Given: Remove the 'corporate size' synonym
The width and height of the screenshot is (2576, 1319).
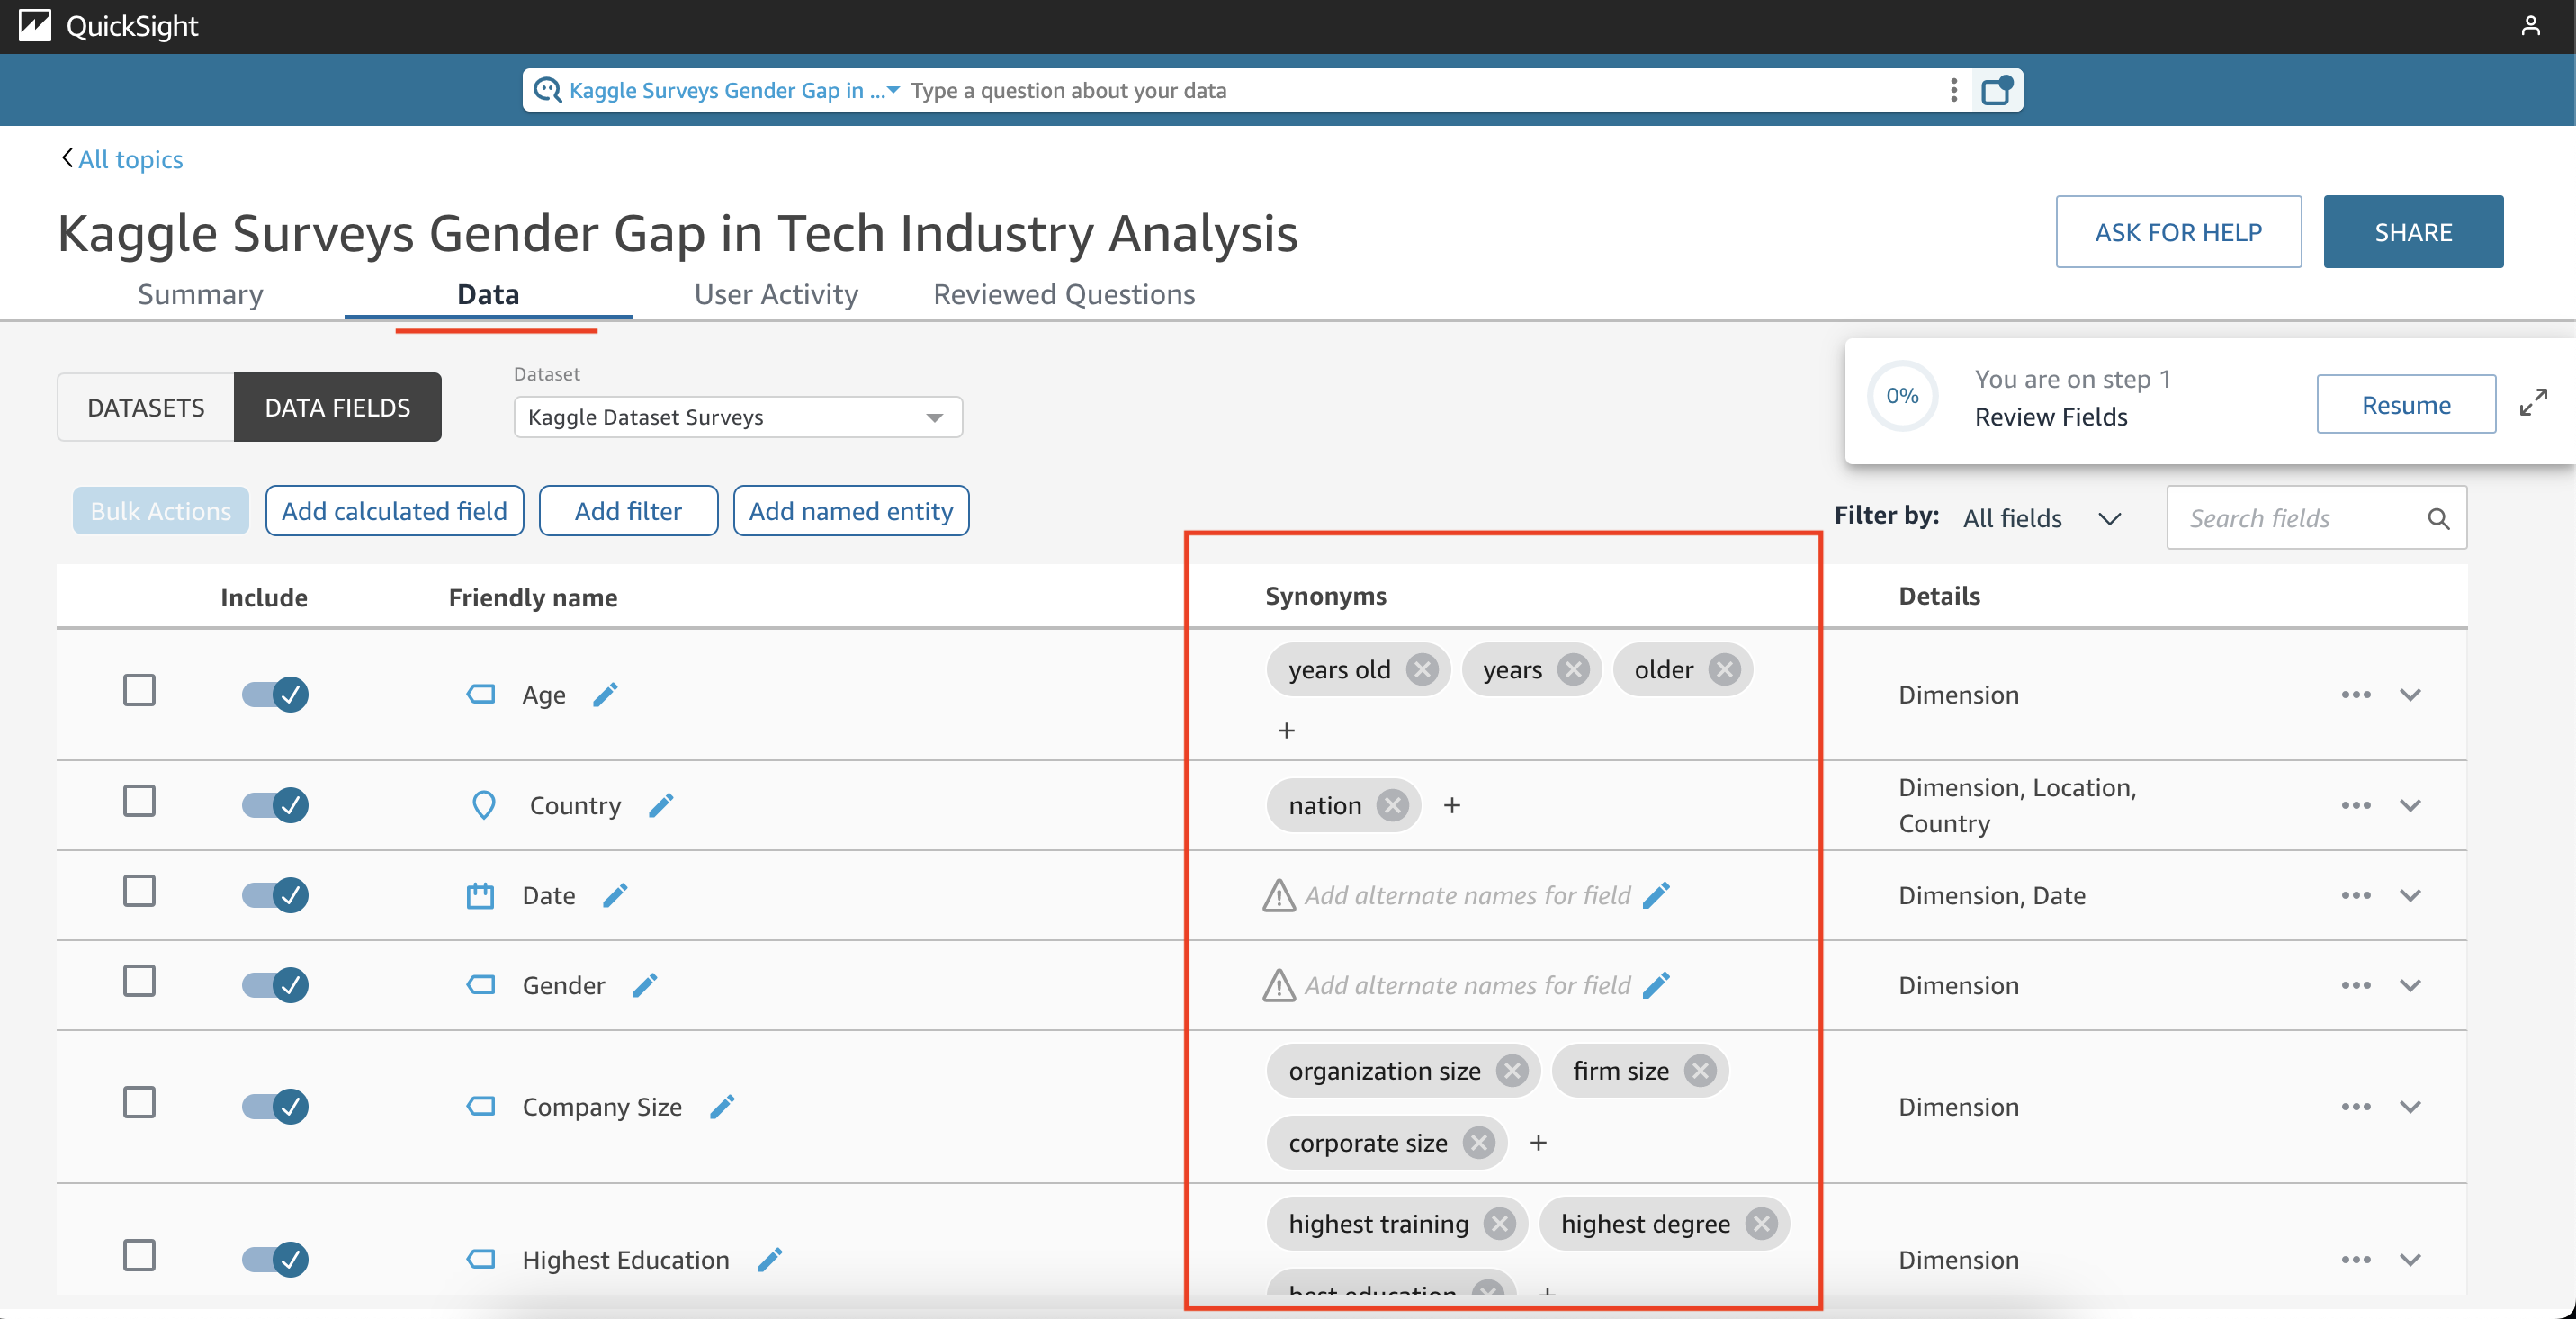Looking at the screenshot, I should (1479, 1142).
